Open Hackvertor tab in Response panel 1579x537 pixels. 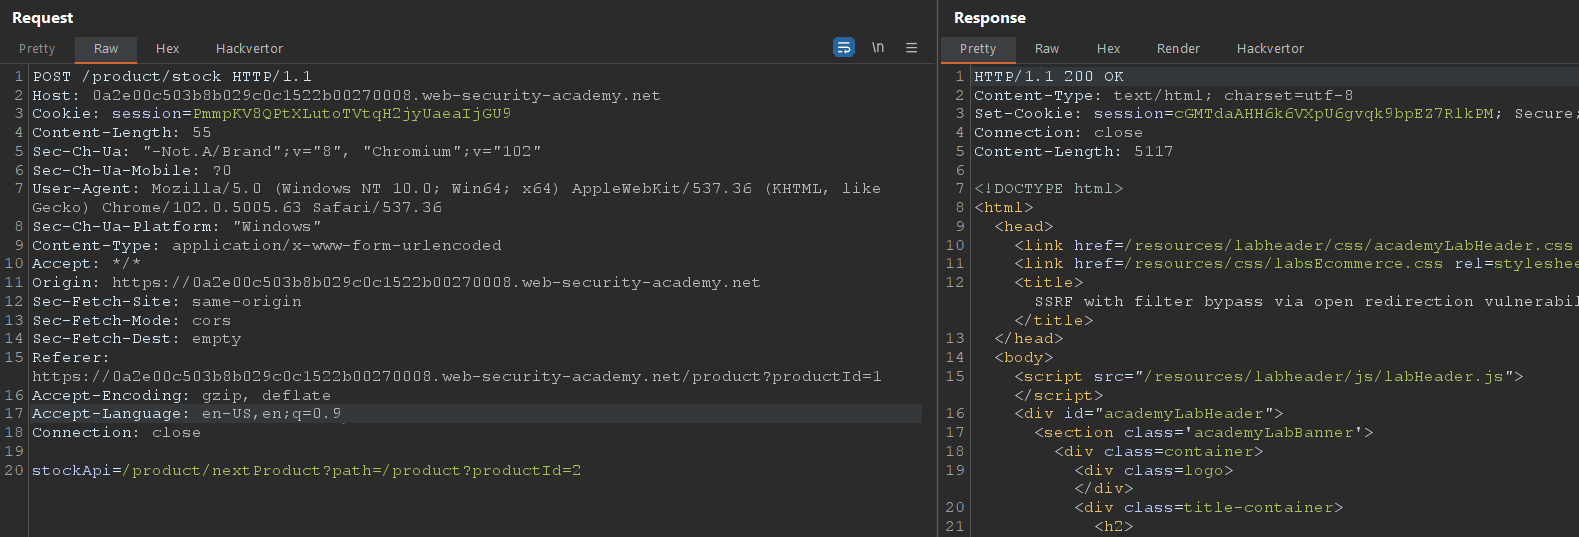coord(1270,48)
